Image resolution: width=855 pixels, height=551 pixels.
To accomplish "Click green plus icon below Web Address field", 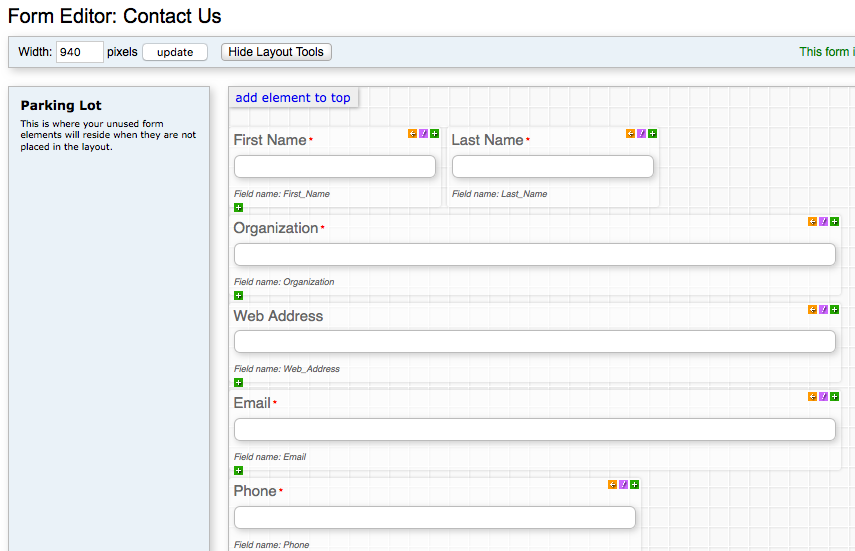I will pyautogui.click(x=238, y=383).
